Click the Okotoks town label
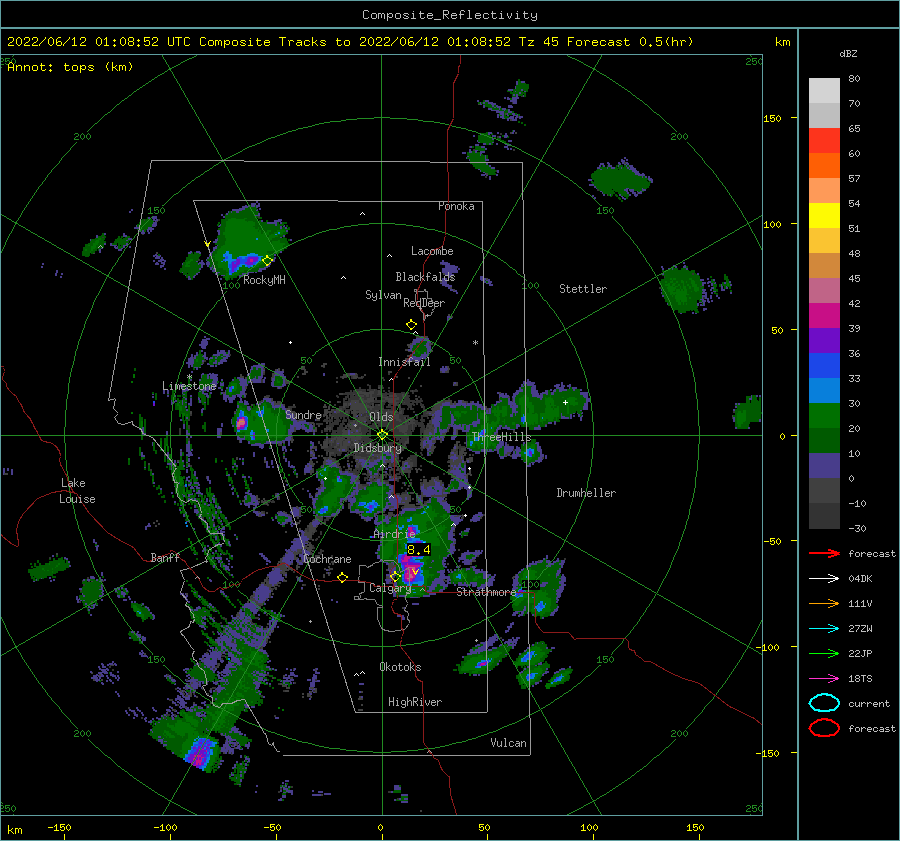The height and width of the screenshot is (841, 900). pos(400,667)
